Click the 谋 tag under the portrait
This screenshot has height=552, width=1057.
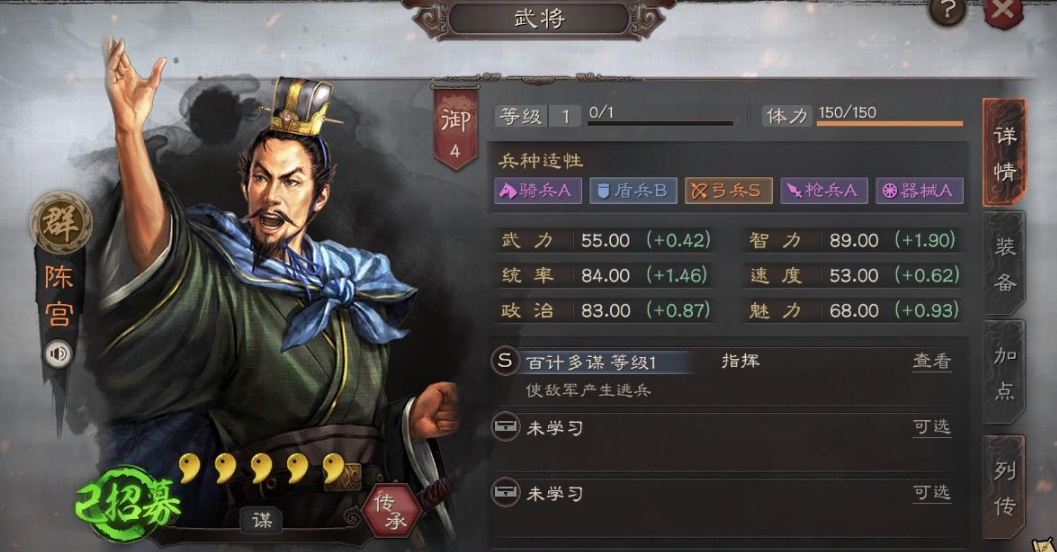click(262, 520)
